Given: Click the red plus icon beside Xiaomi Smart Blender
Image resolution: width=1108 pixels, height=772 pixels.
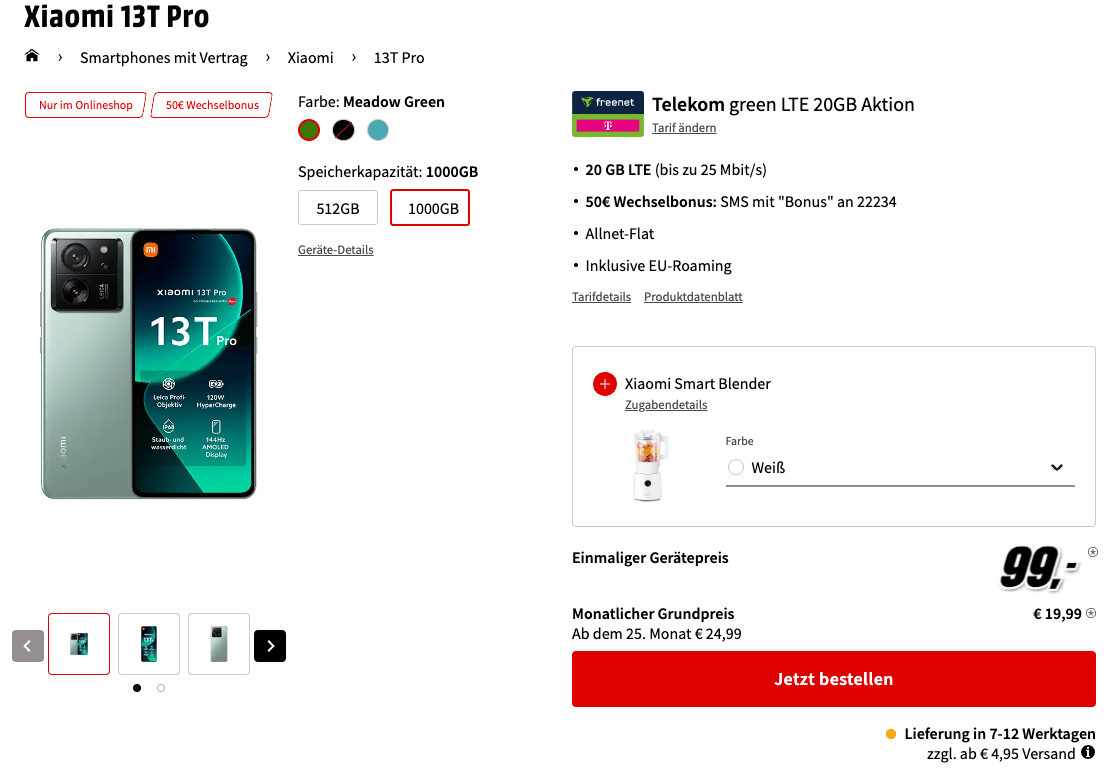Looking at the screenshot, I should (604, 384).
